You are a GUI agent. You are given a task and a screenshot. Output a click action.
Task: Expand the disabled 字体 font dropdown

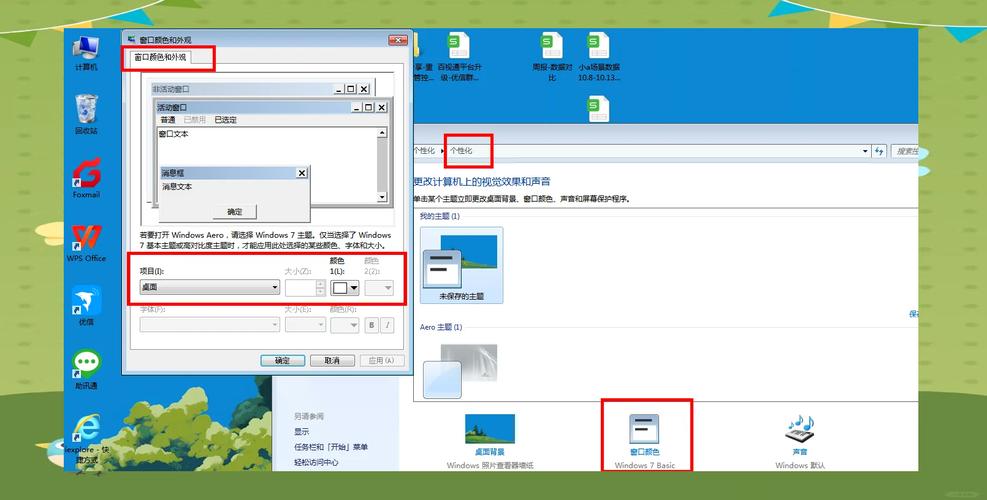[209, 325]
